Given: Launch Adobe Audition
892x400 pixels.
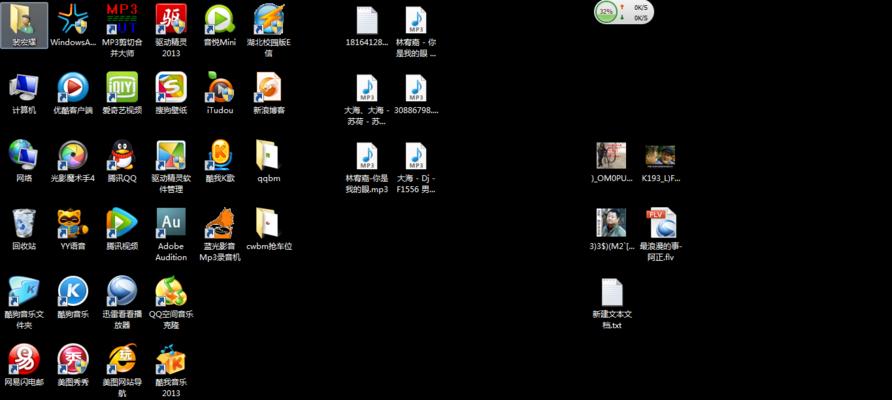Looking at the screenshot, I should 171,234.
